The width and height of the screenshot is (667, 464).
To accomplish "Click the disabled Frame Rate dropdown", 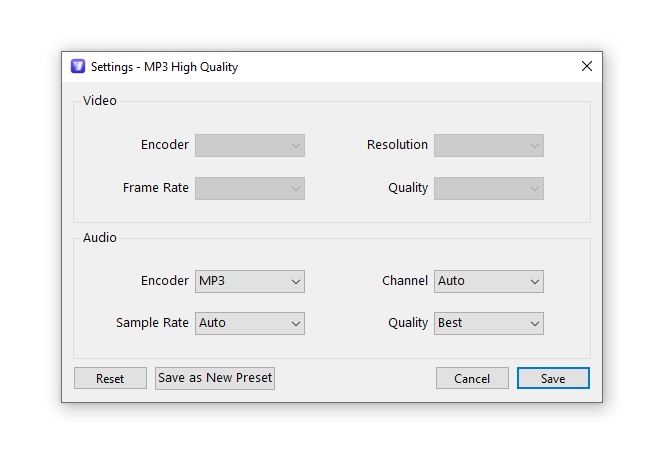I will click(250, 188).
